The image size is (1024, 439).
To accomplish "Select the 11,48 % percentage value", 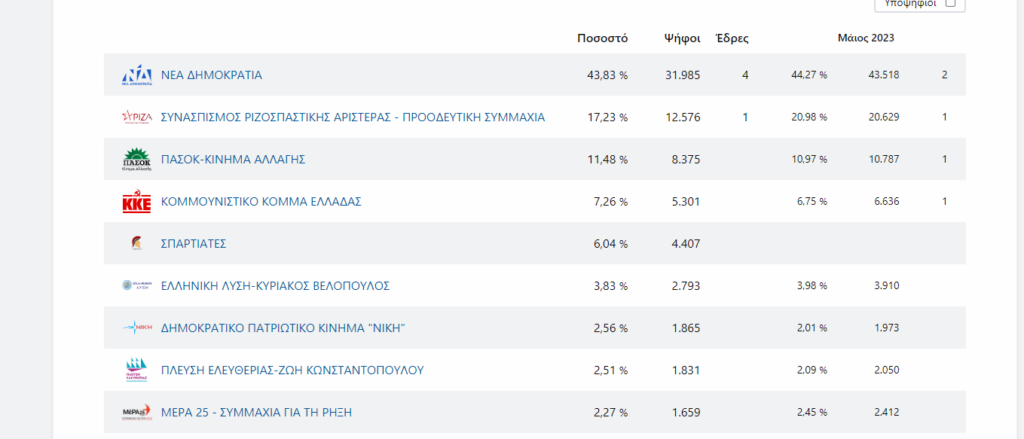I will click(x=608, y=159).
